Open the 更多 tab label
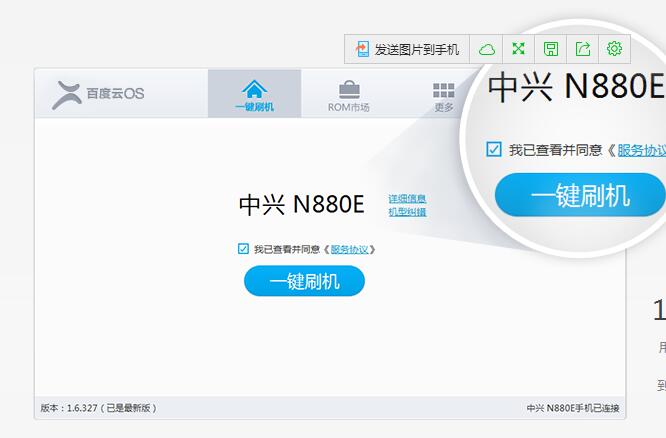This screenshot has height=438, width=666. [x=444, y=107]
